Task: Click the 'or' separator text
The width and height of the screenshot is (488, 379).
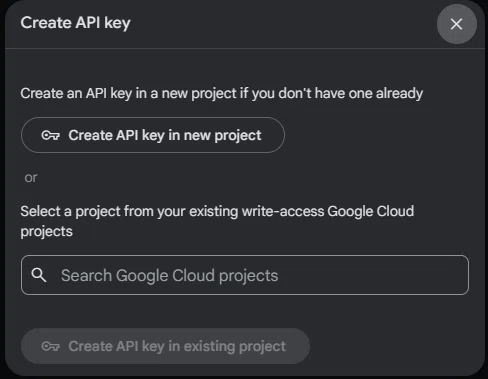Action: tap(31, 178)
